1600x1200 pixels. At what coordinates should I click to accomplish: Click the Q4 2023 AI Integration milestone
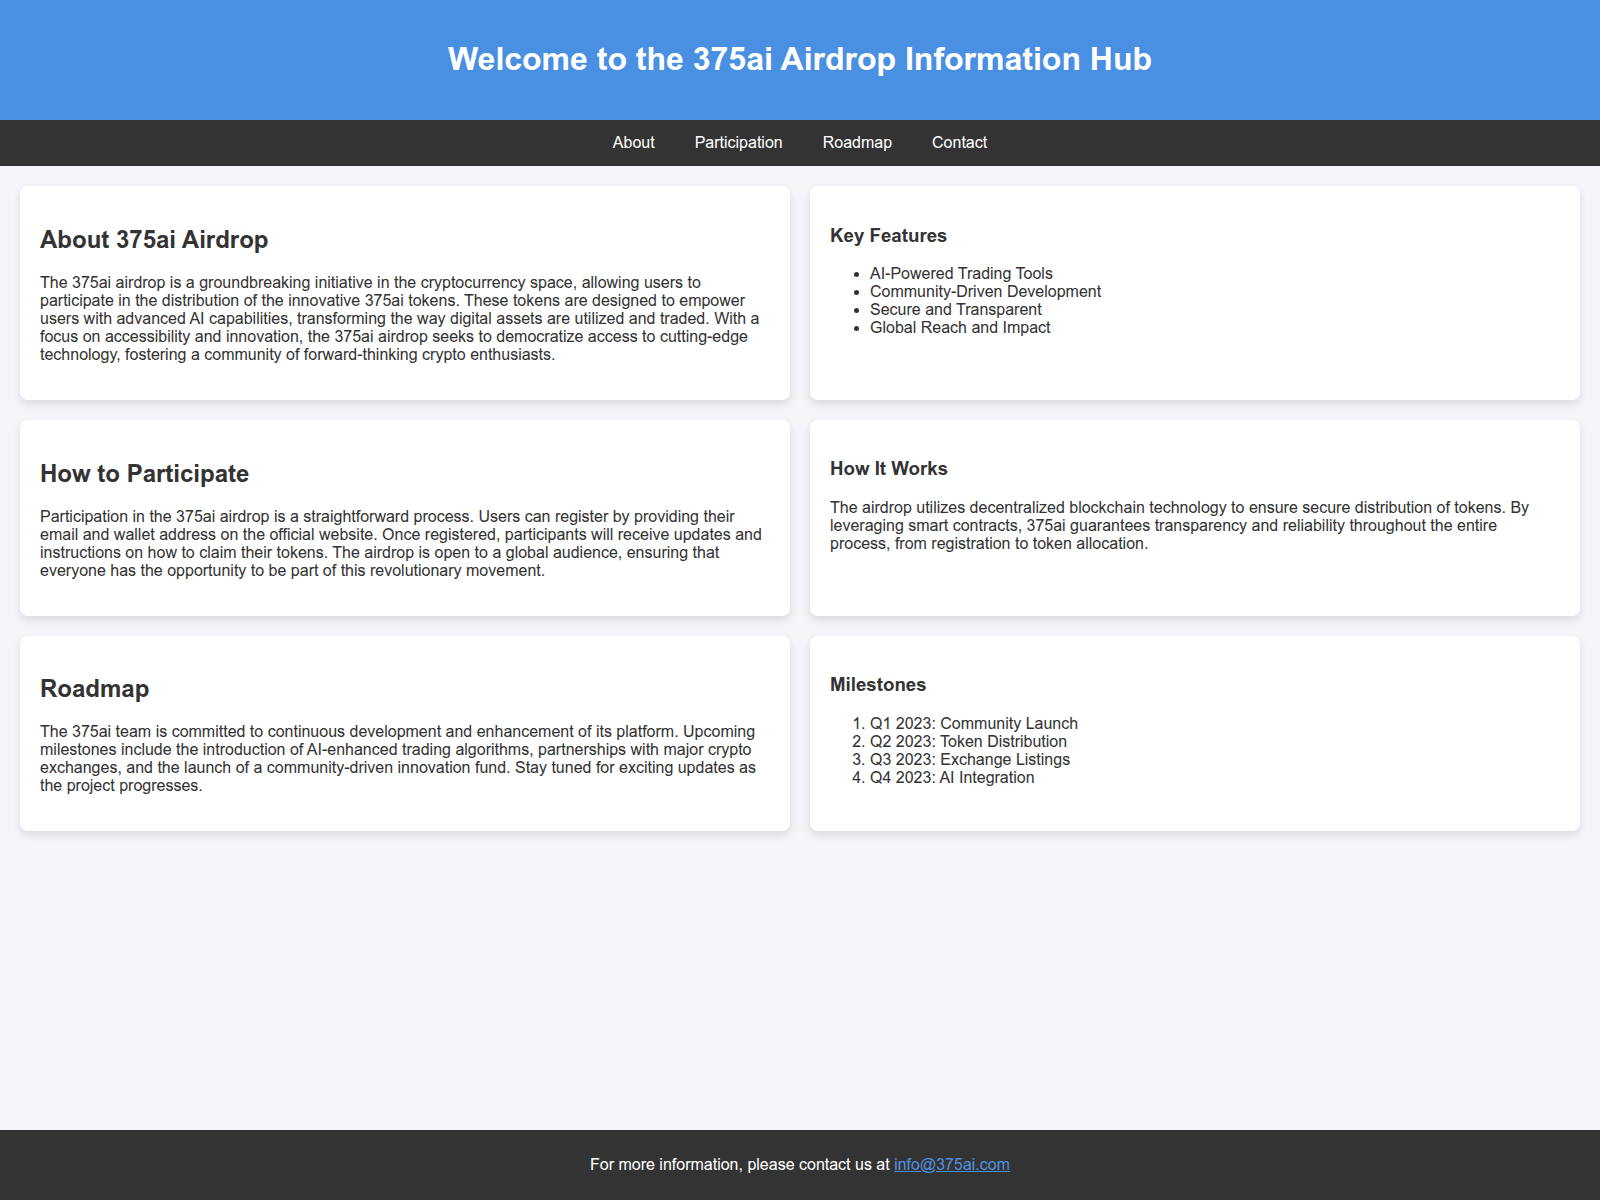tap(952, 777)
